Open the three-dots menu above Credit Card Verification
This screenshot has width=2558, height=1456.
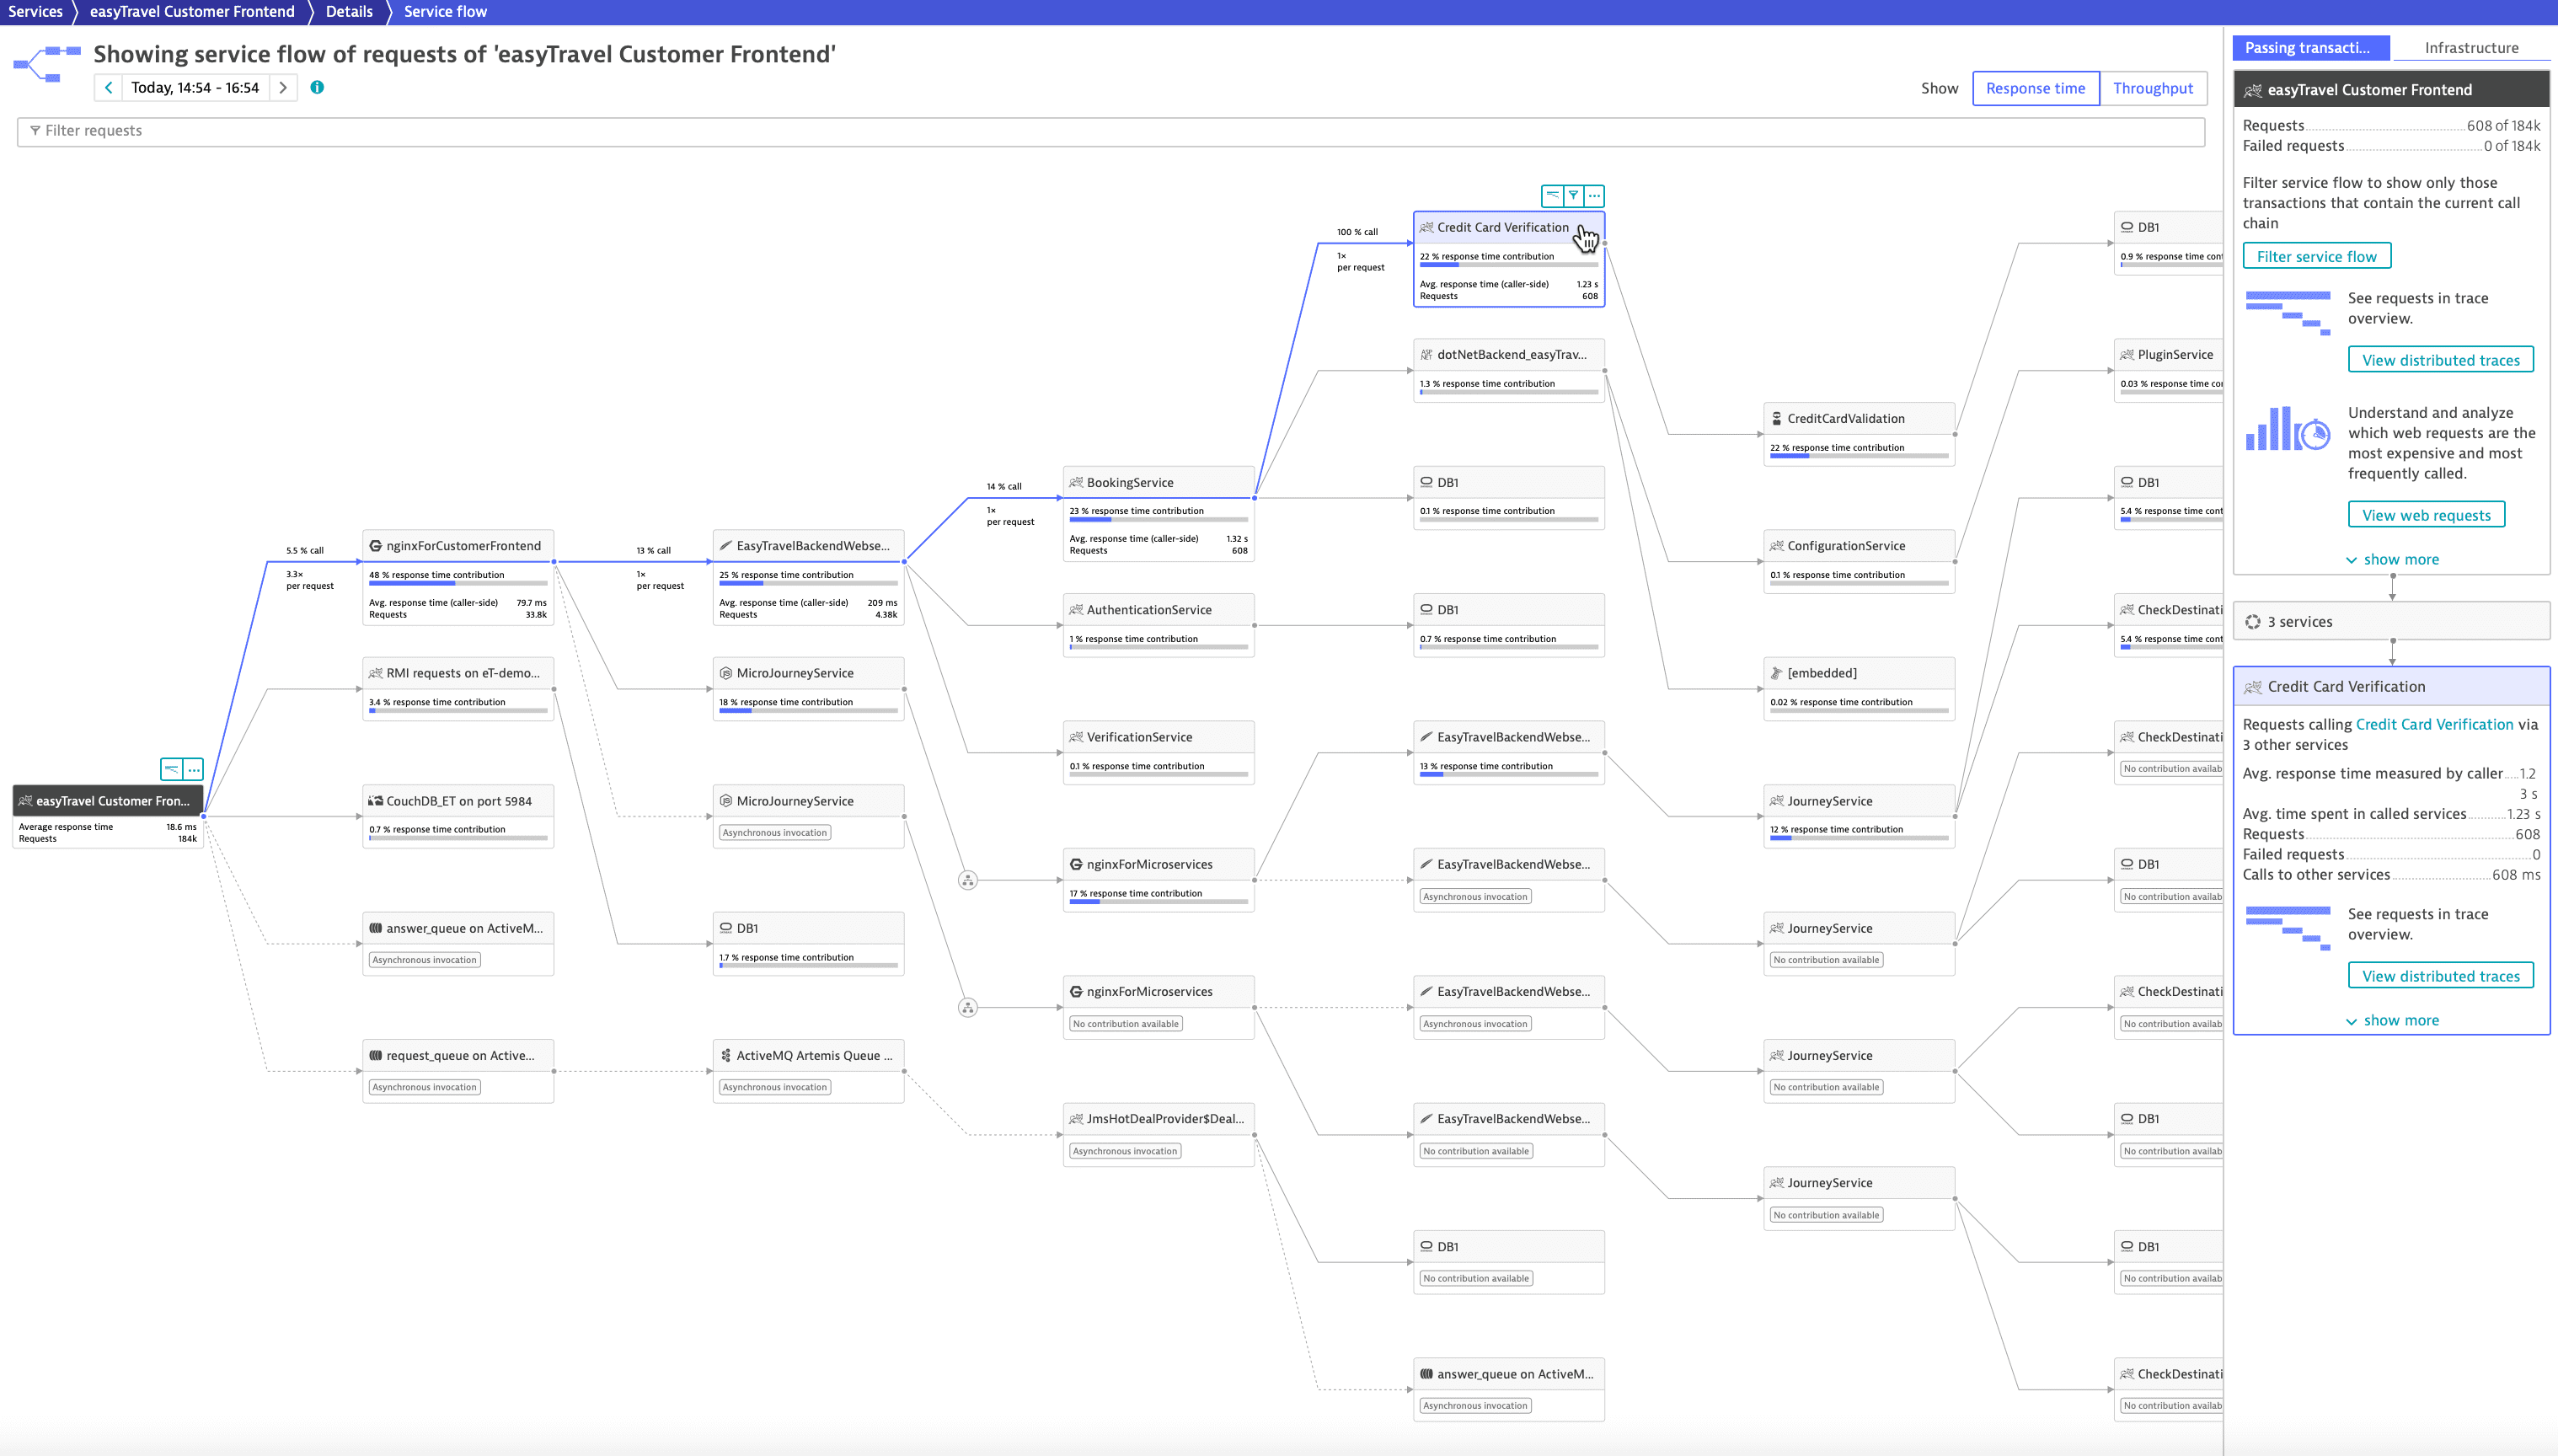[1594, 196]
